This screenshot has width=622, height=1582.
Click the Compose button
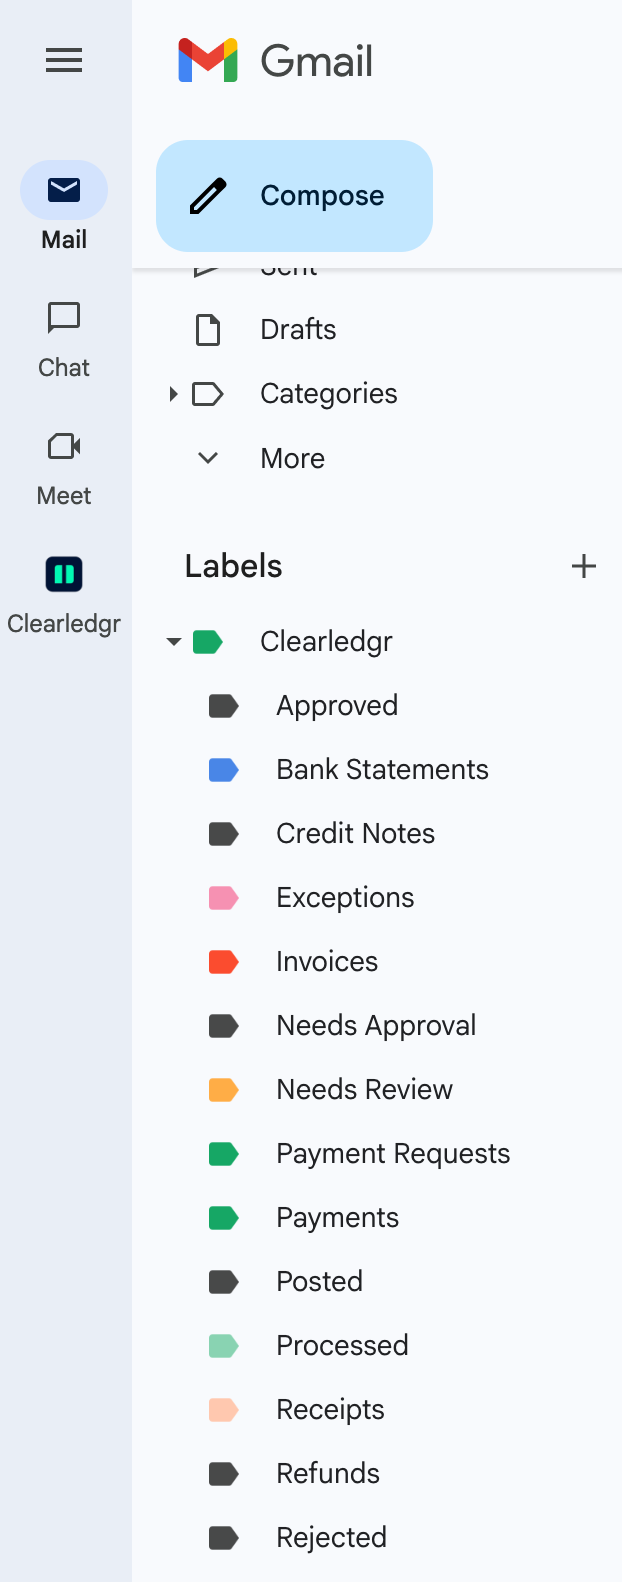point(294,196)
